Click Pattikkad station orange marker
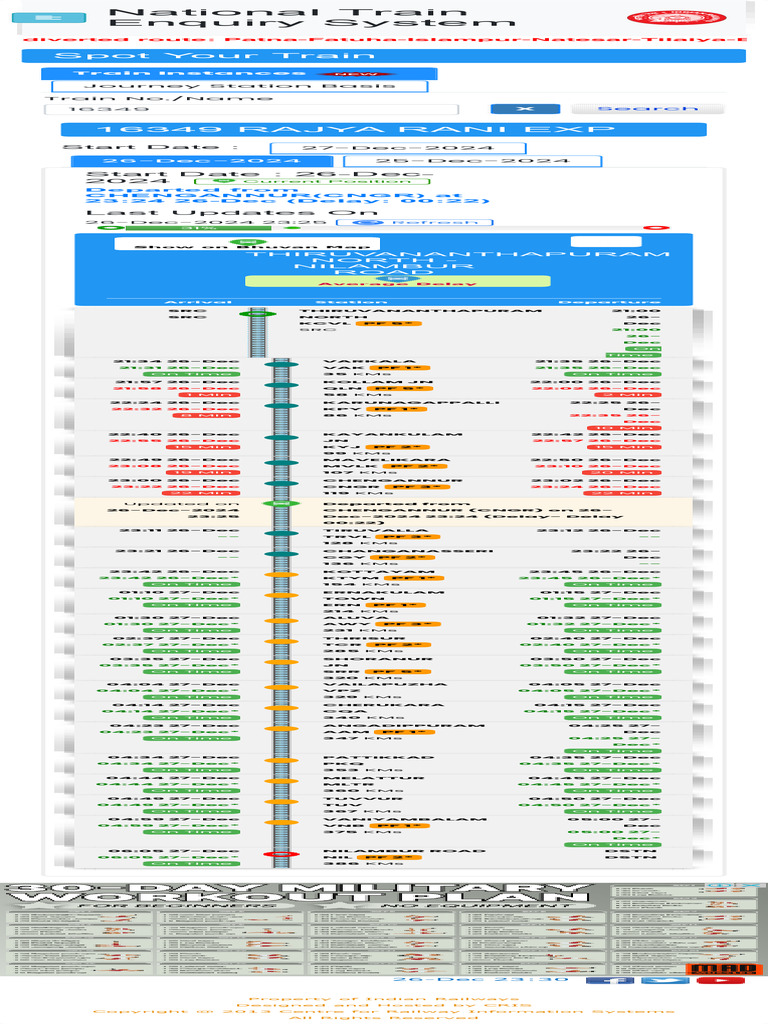The image size is (768, 1024). 281,761
